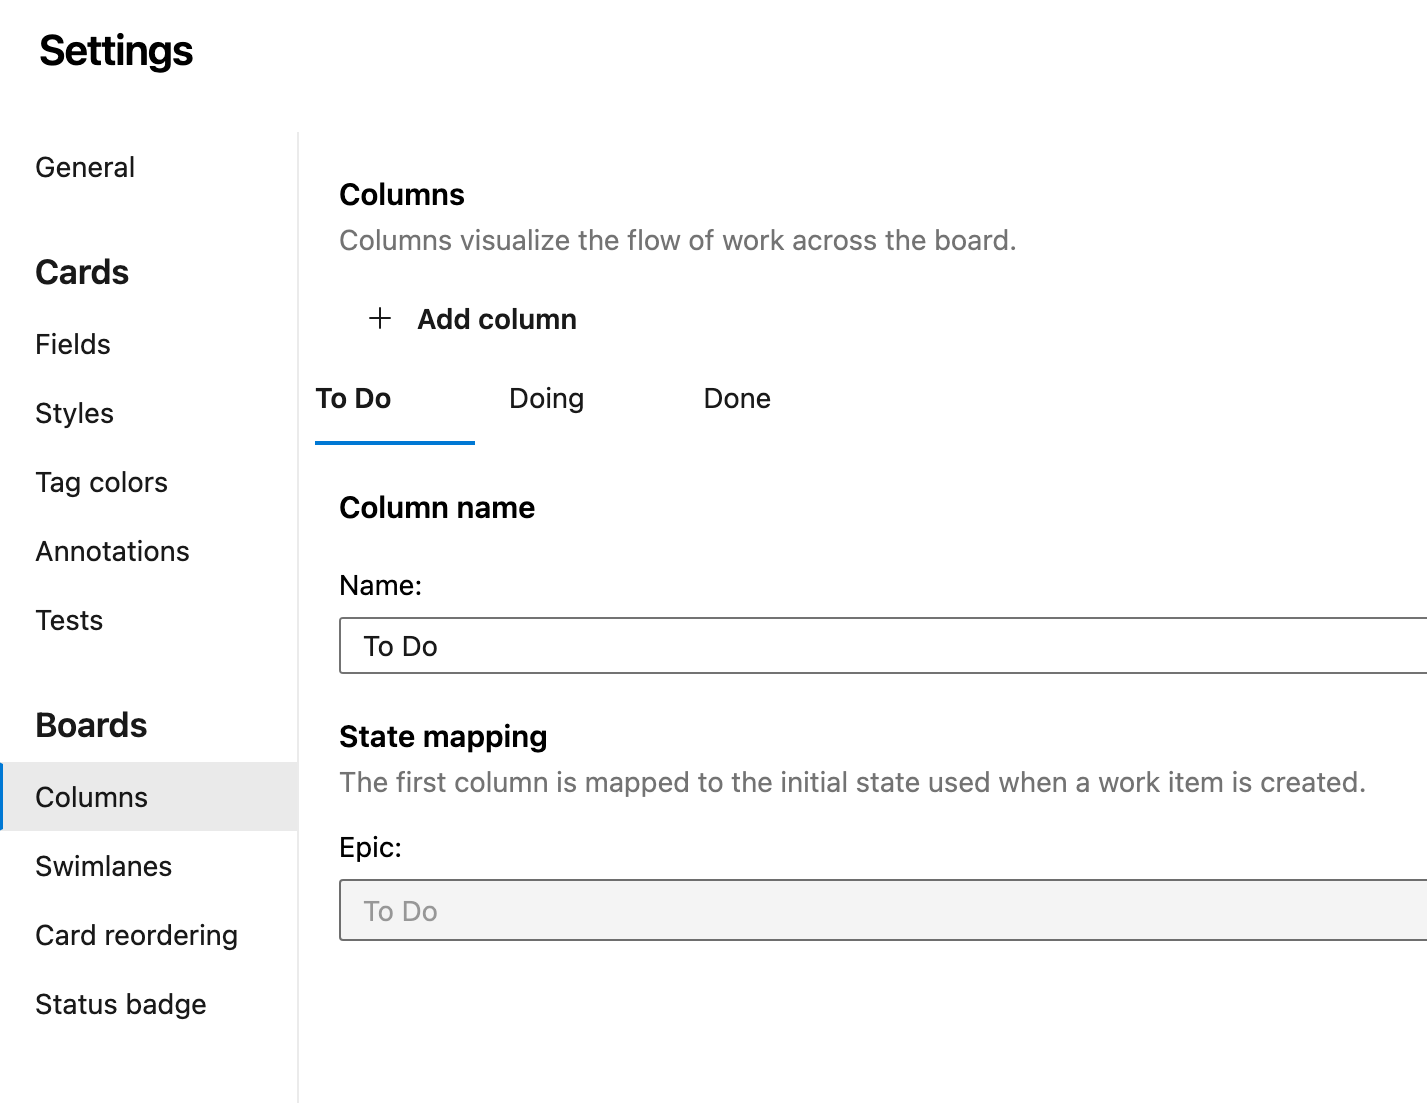Open the General settings page
Image resolution: width=1427 pixels, height=1103 pixels.
[85, 167]
